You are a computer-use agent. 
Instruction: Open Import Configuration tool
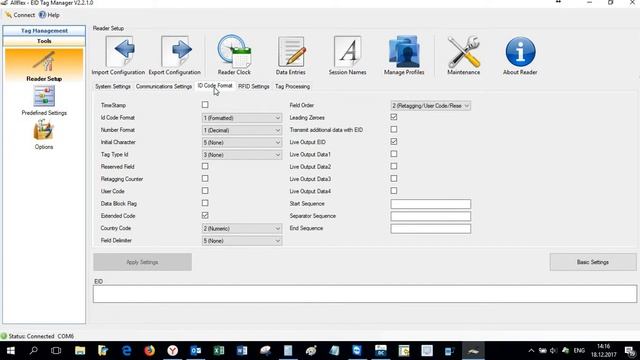(x=118, y=56)
